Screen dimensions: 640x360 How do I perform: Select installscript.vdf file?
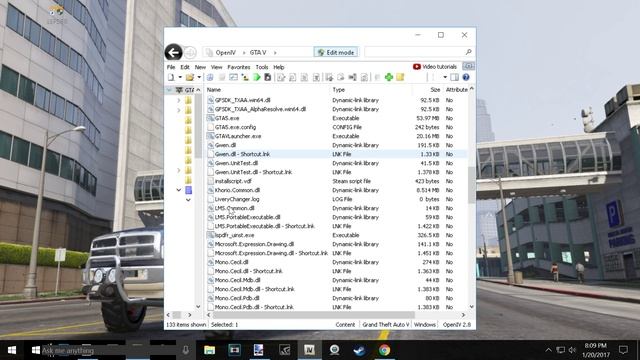click(233, 181)
